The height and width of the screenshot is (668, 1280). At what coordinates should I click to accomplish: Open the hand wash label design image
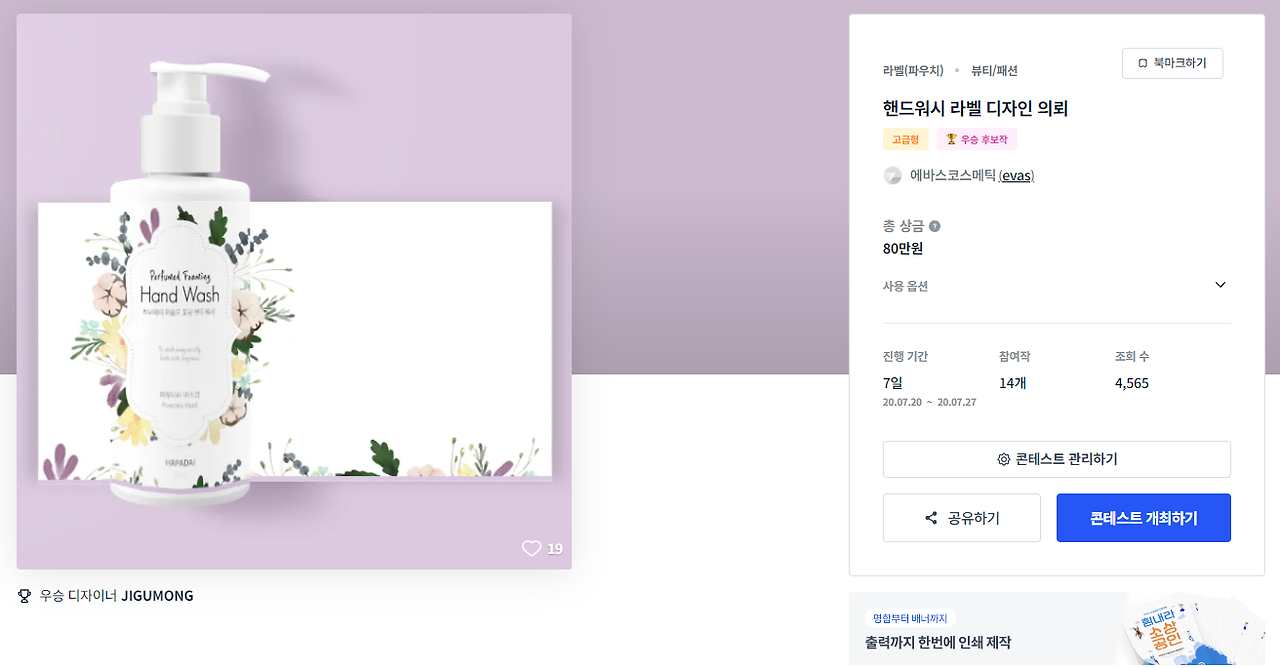[x=294, y=291]
